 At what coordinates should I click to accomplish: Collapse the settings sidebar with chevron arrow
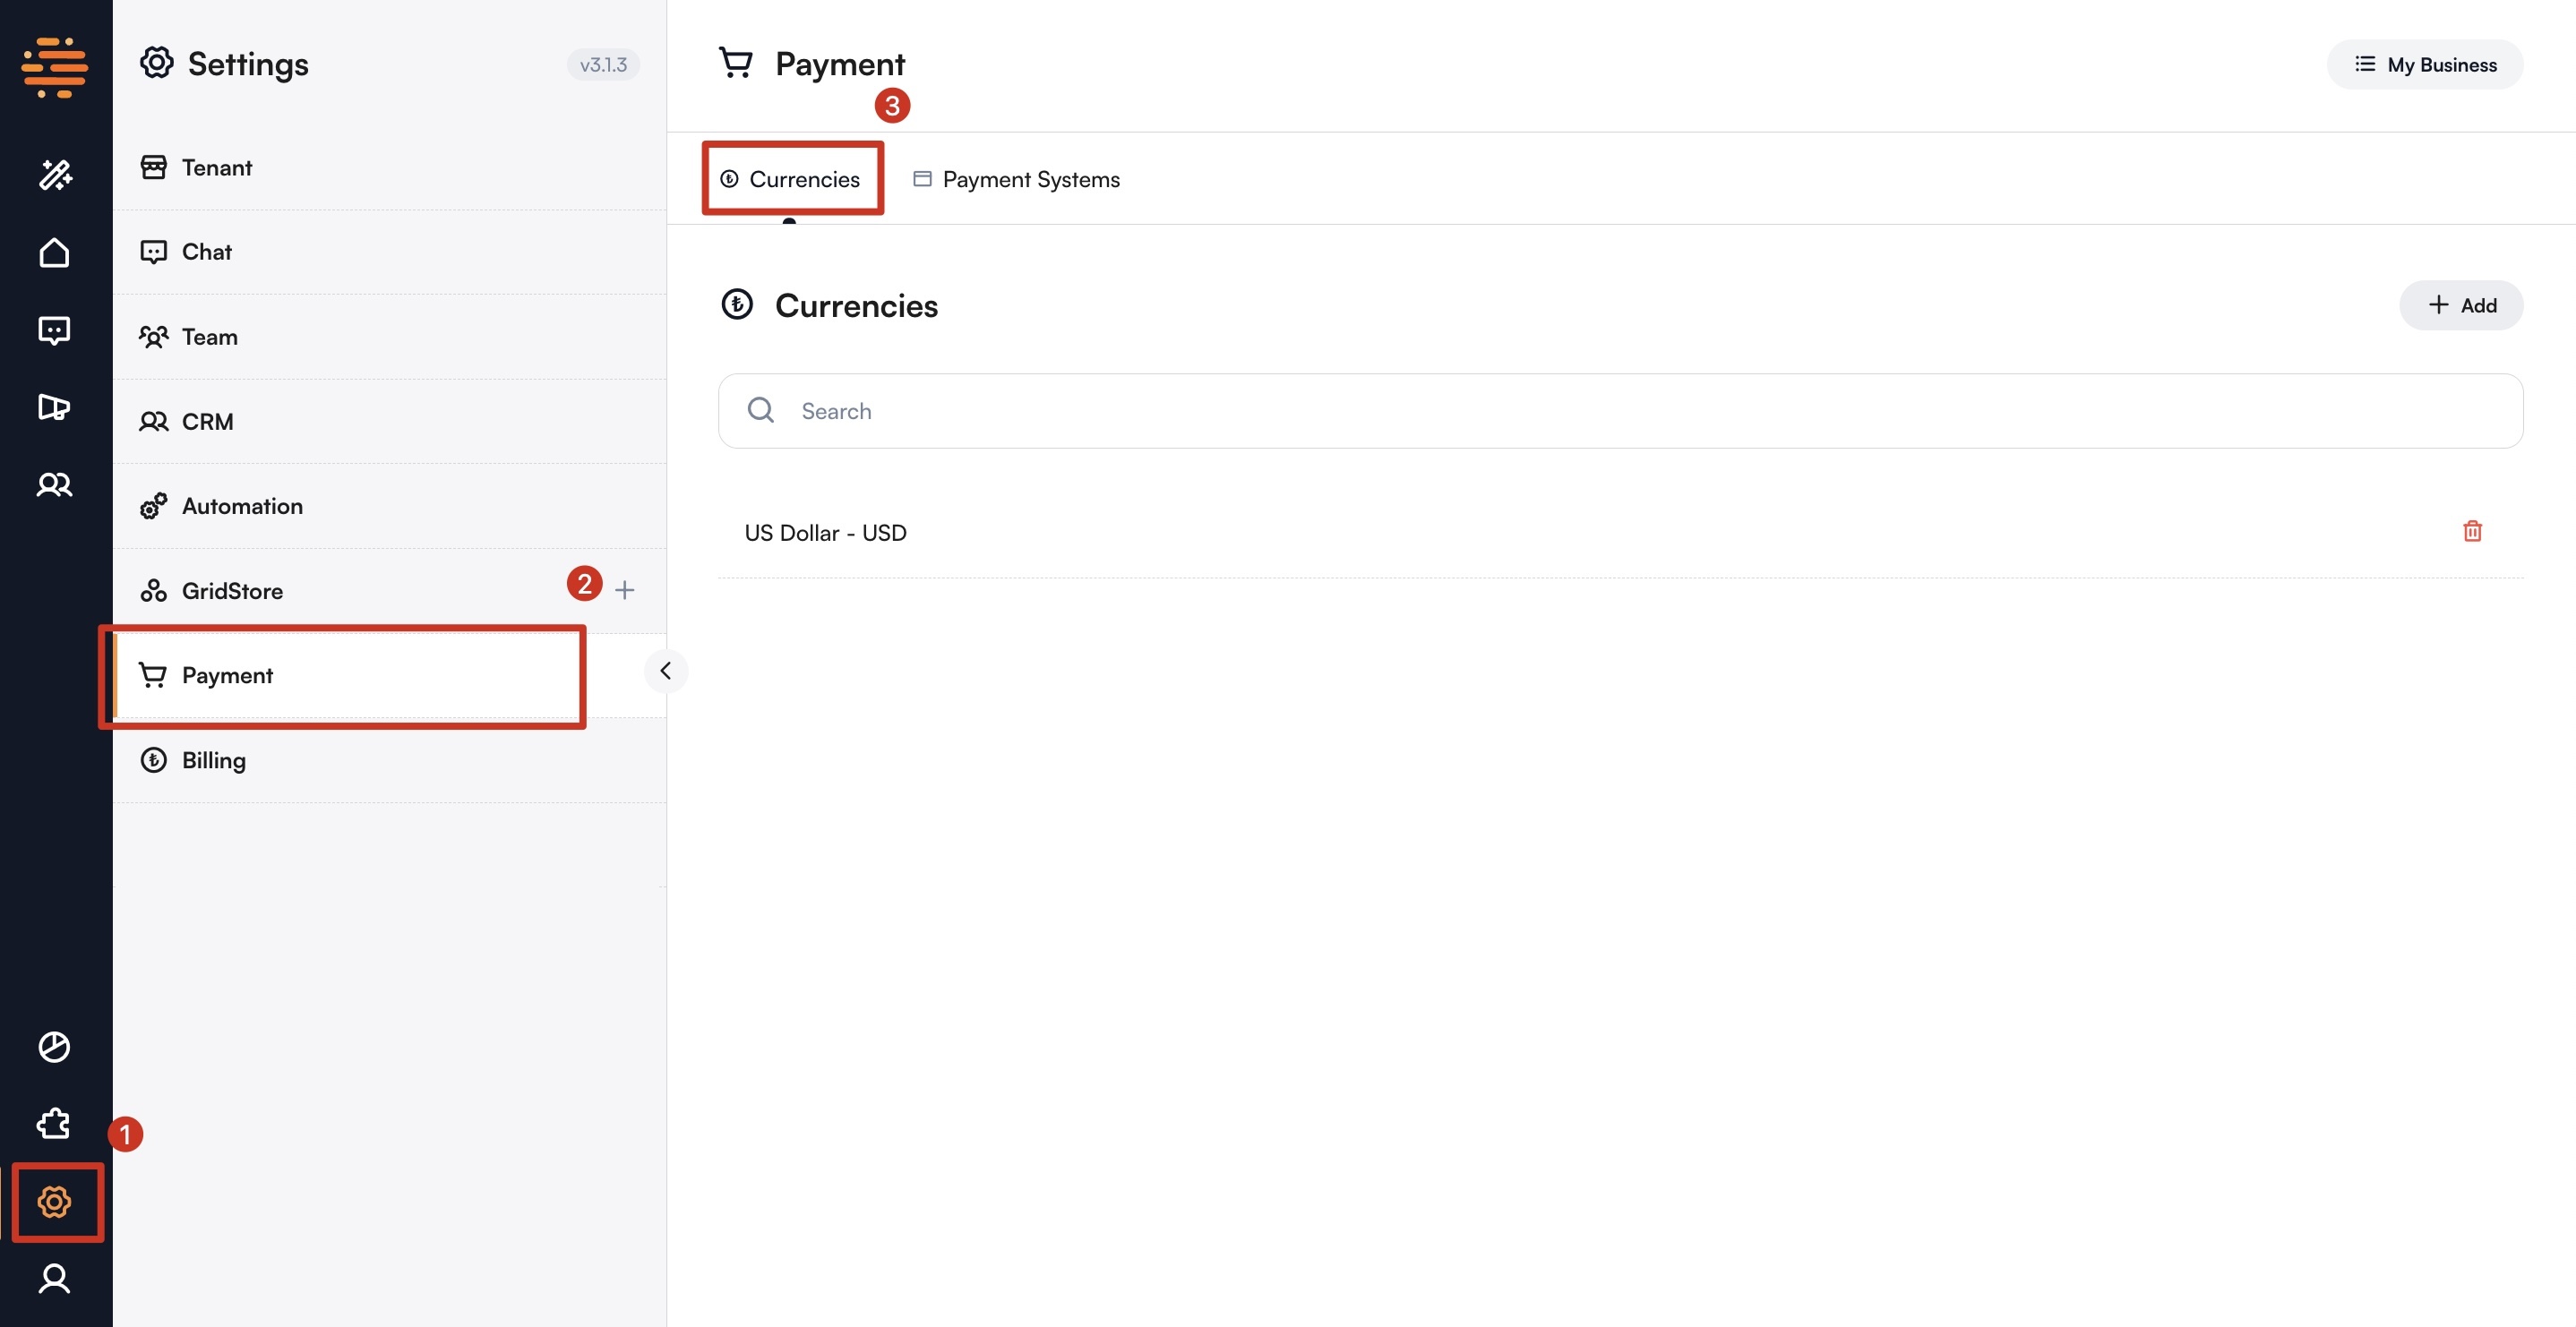(x=665, y=671)
